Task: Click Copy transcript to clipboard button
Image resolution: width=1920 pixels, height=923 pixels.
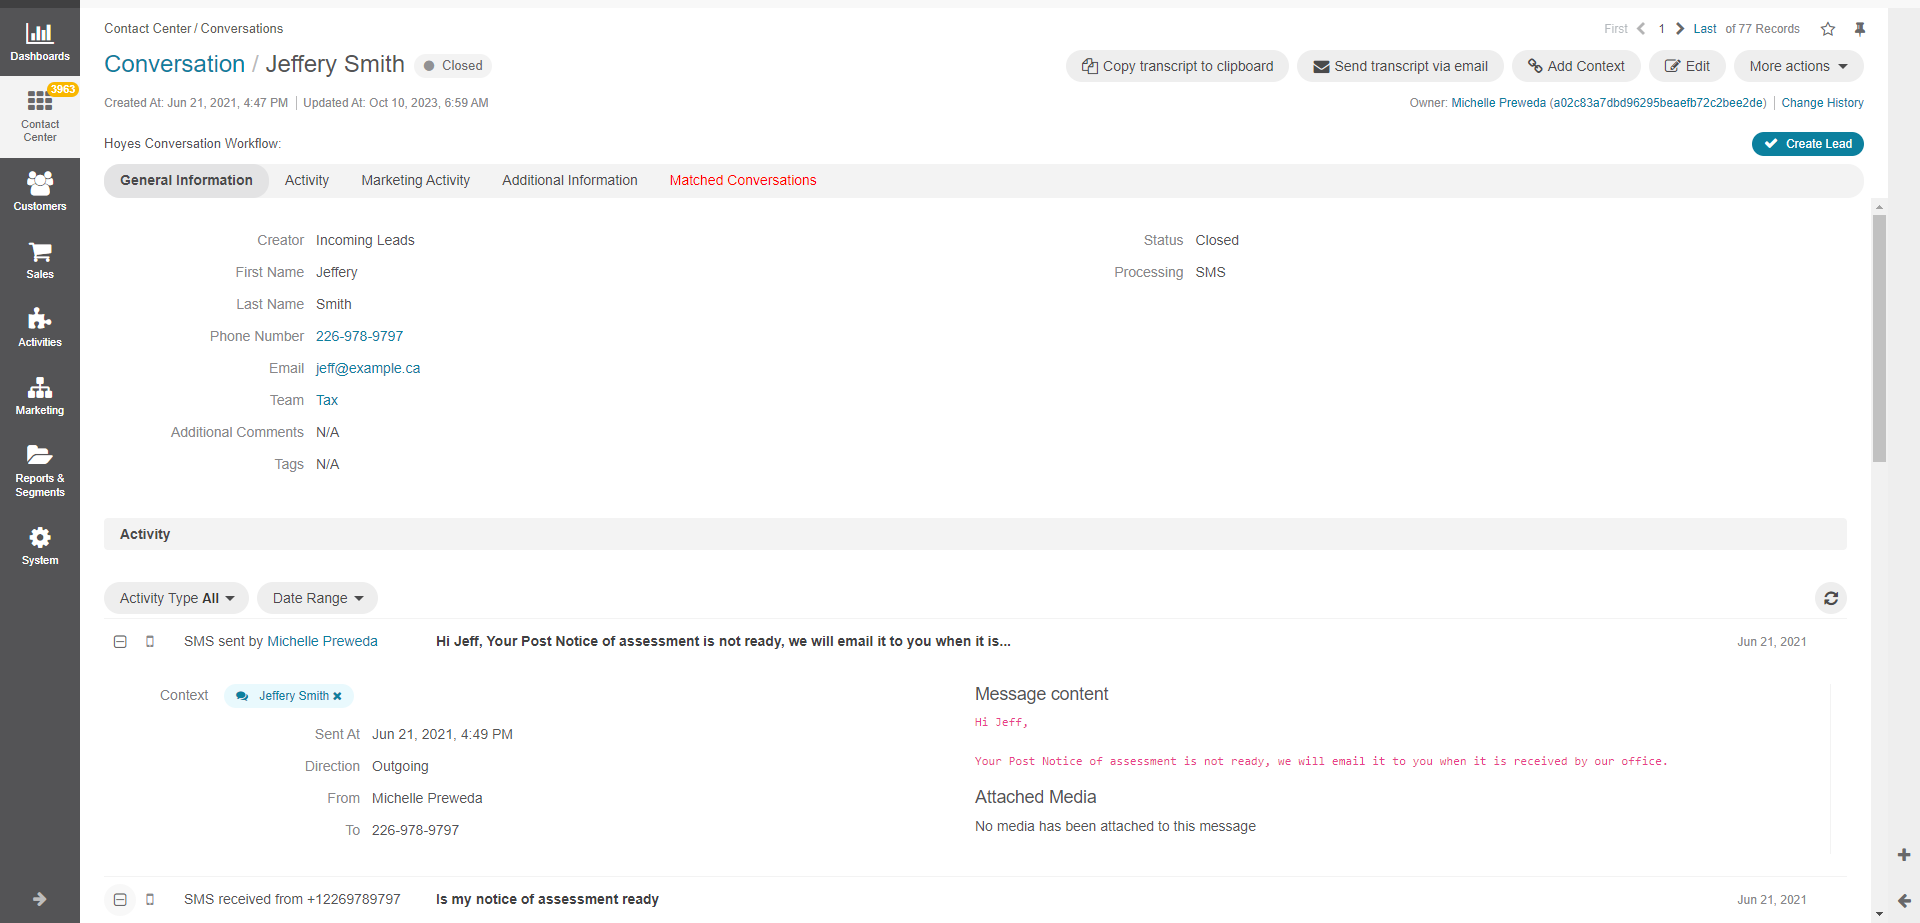Action: [x=1177, y=66]
